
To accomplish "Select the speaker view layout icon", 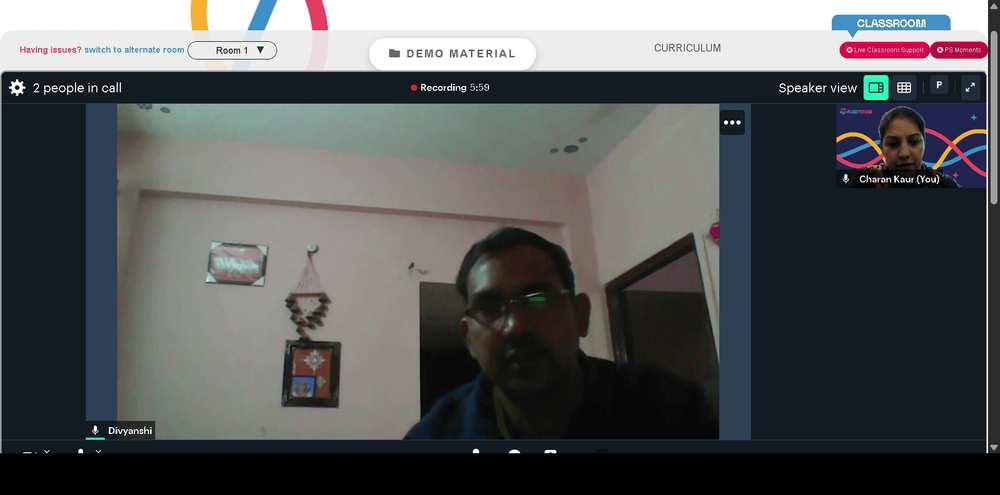I will pyautogui.click(x=876, y=88).
